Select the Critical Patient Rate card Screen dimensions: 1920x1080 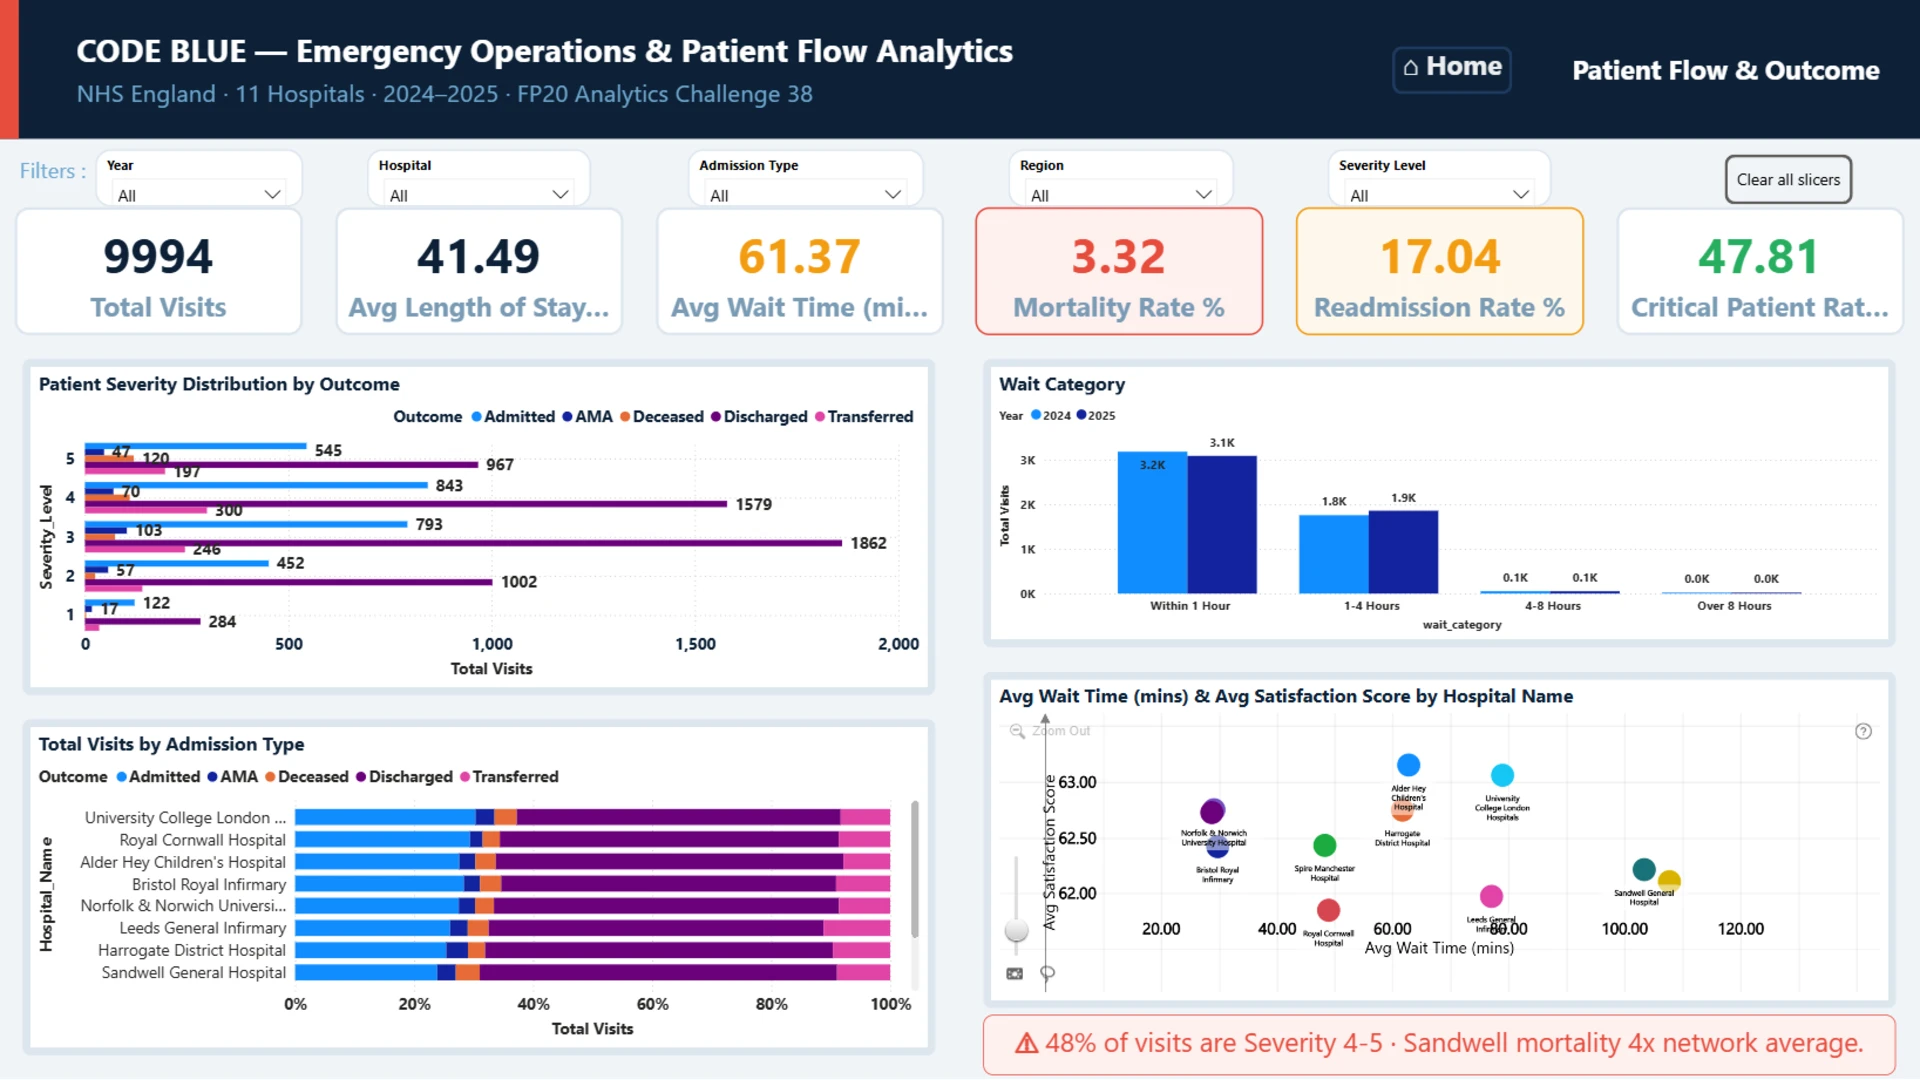[x=1760, y=271]
